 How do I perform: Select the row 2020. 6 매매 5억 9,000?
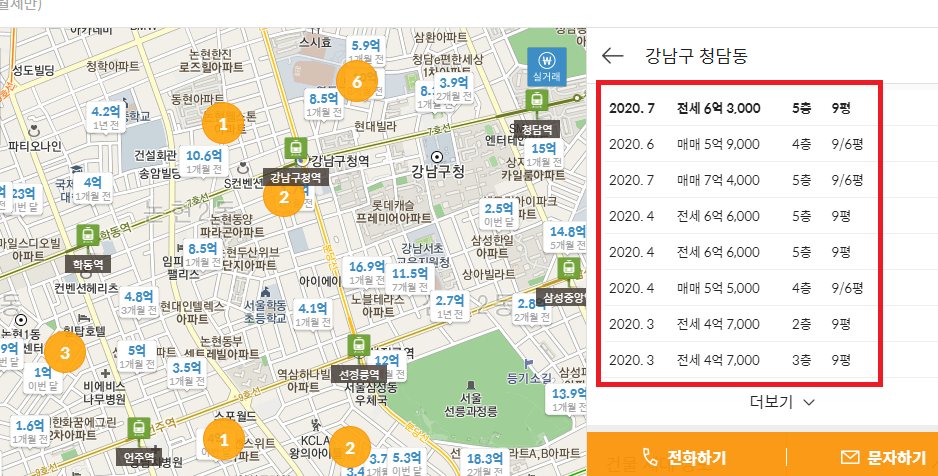point(741,144)
